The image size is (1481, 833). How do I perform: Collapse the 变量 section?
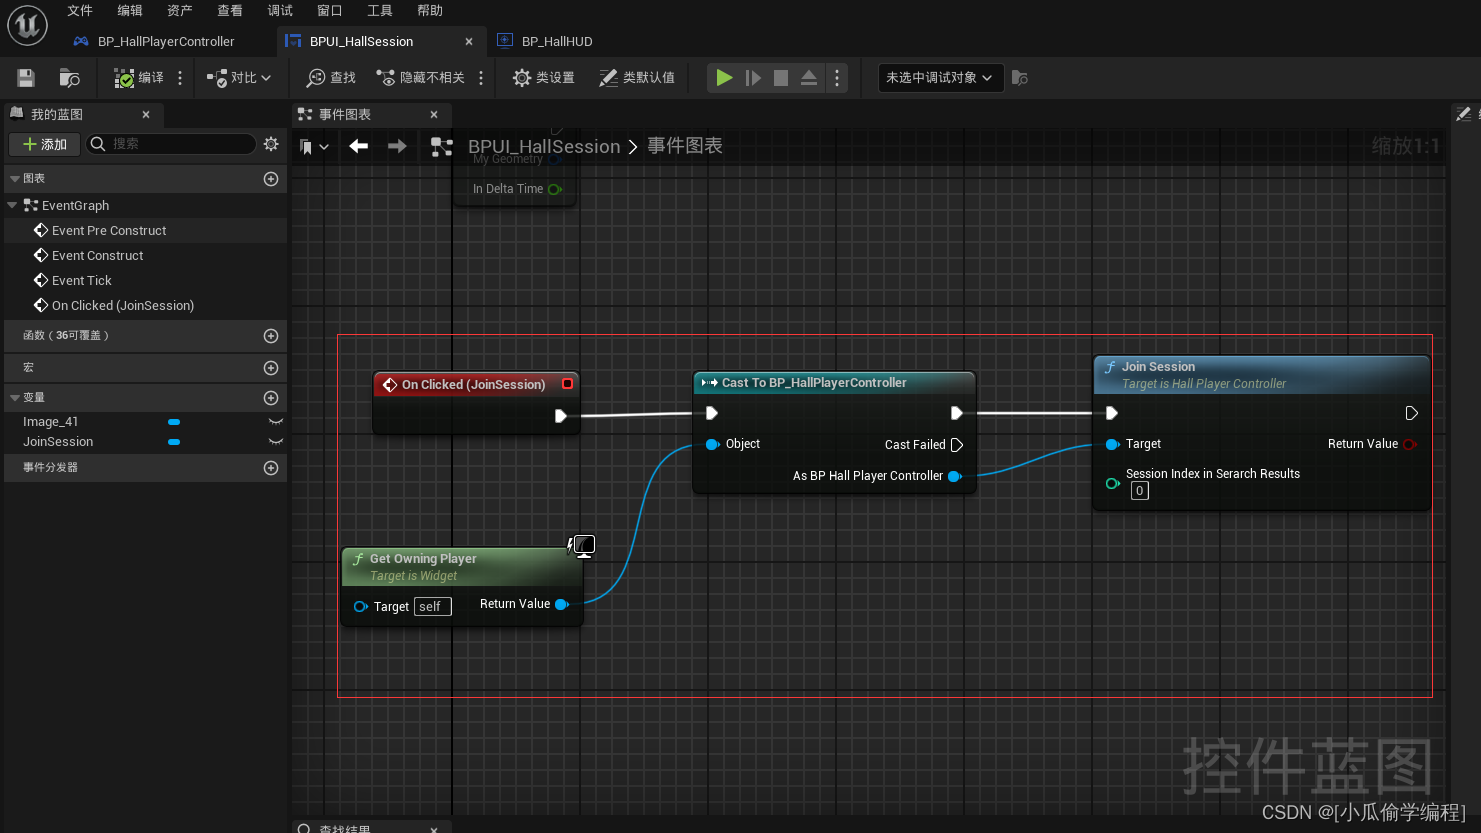point(14,397)
